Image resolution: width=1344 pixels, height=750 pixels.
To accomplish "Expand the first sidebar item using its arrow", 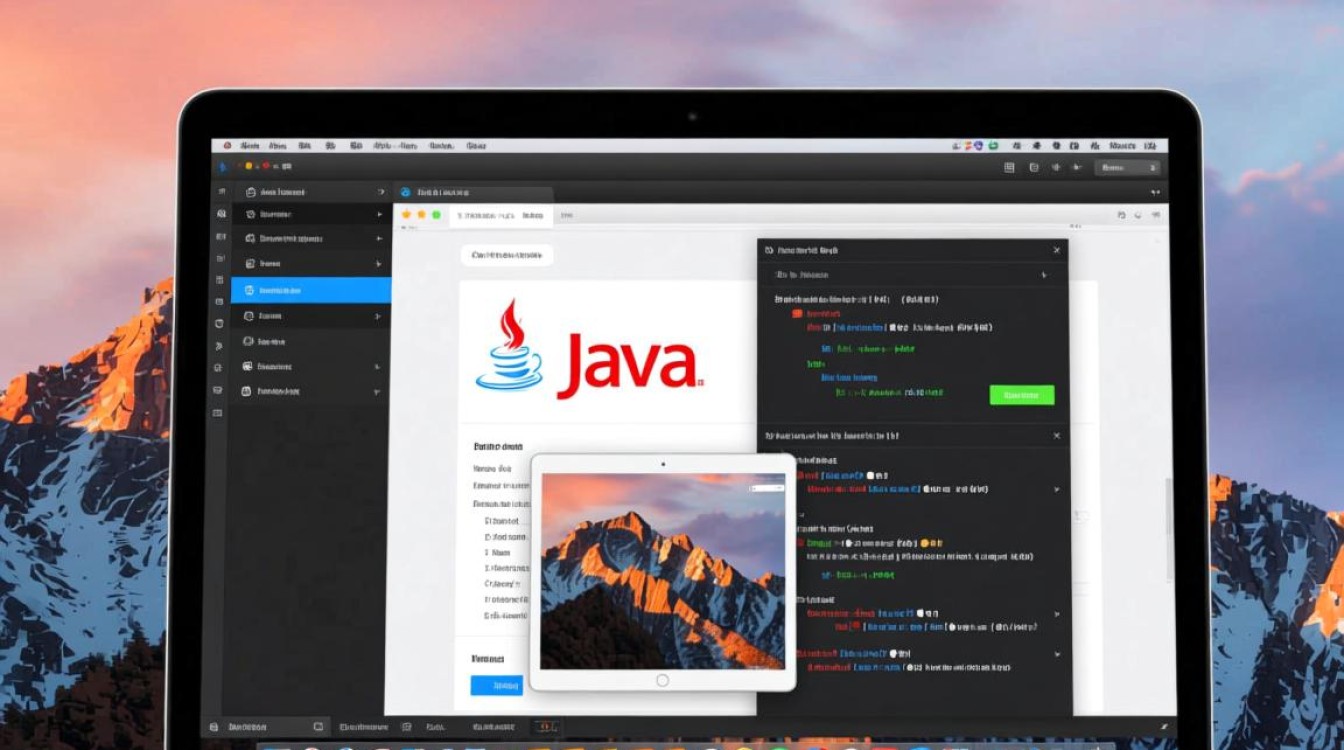I will (380, 192).
